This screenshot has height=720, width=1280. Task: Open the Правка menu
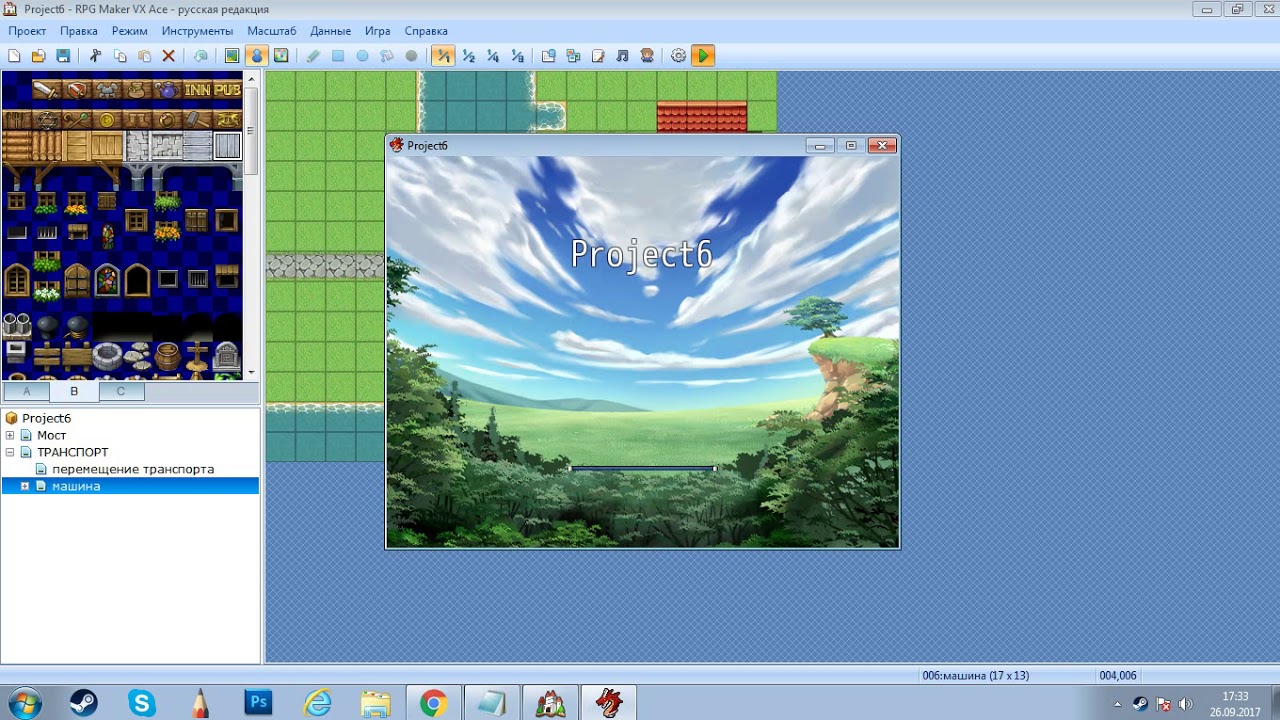coord(79,31)
